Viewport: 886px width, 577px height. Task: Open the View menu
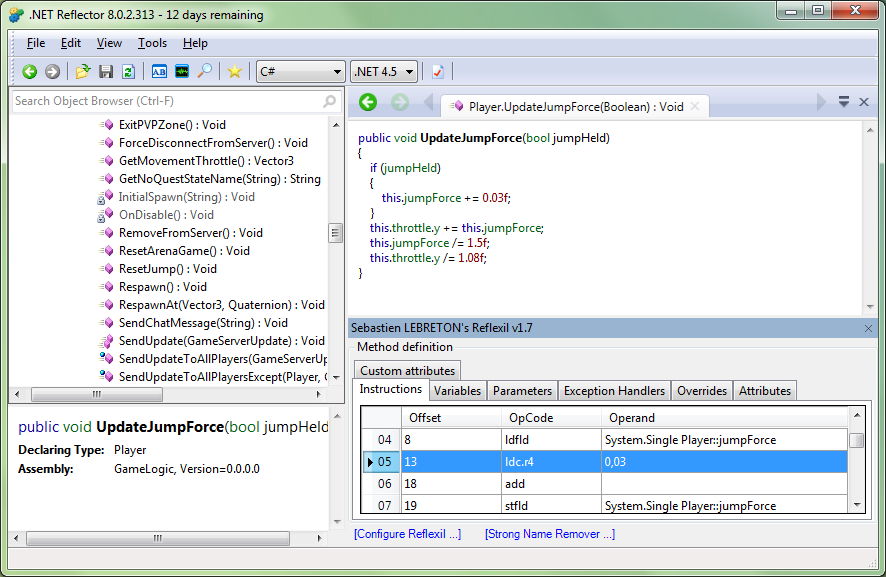point(109,43)
